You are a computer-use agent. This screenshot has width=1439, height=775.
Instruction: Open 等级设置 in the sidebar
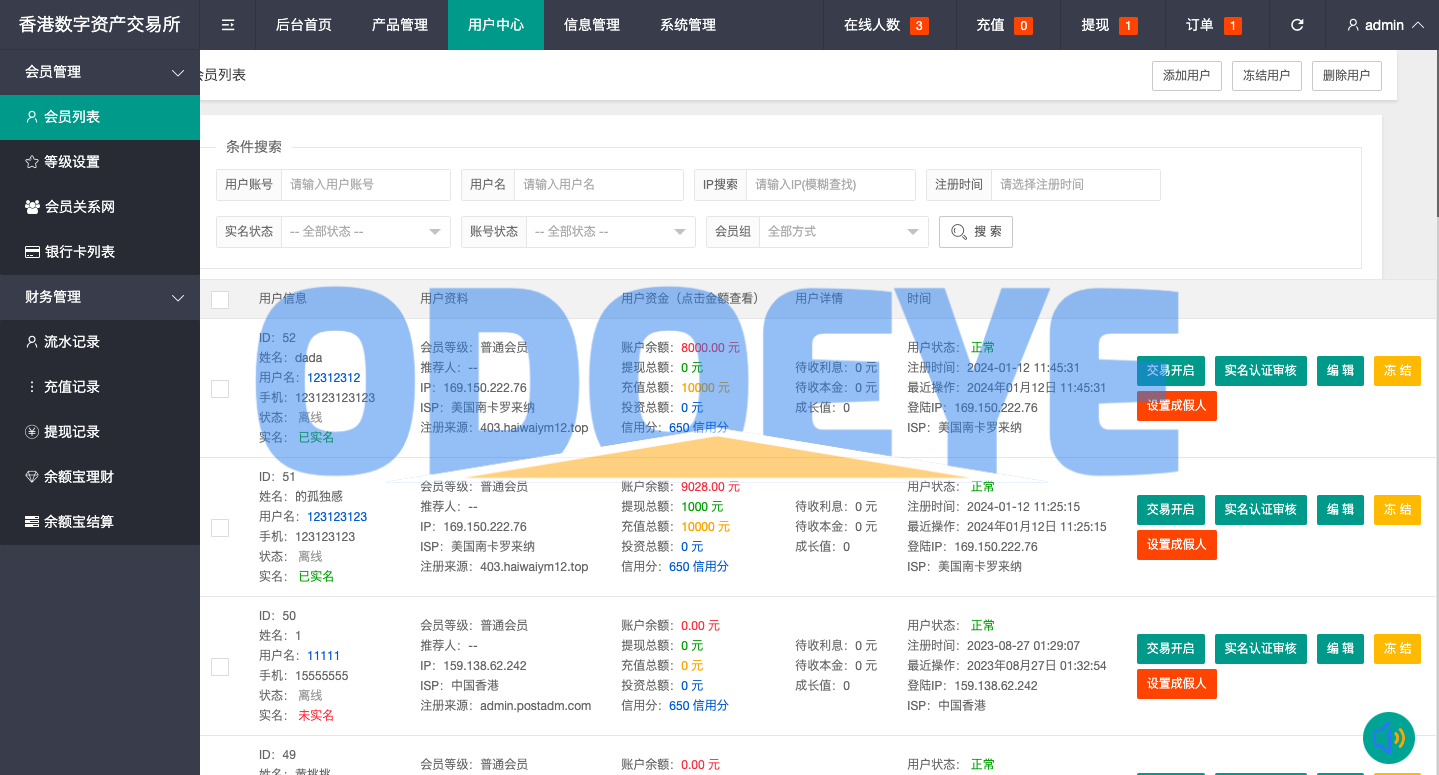point(100,162)
